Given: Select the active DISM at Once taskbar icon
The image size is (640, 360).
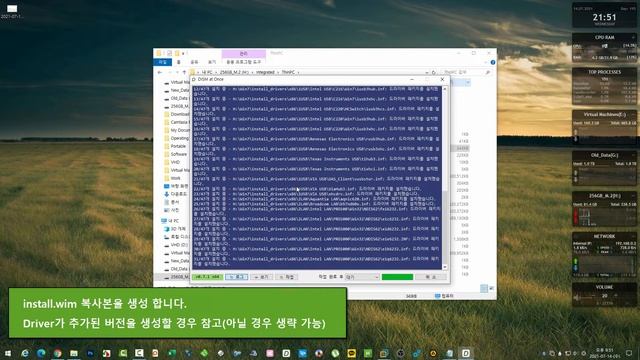Looking at the screenshot, I should [x=466, y=353].
